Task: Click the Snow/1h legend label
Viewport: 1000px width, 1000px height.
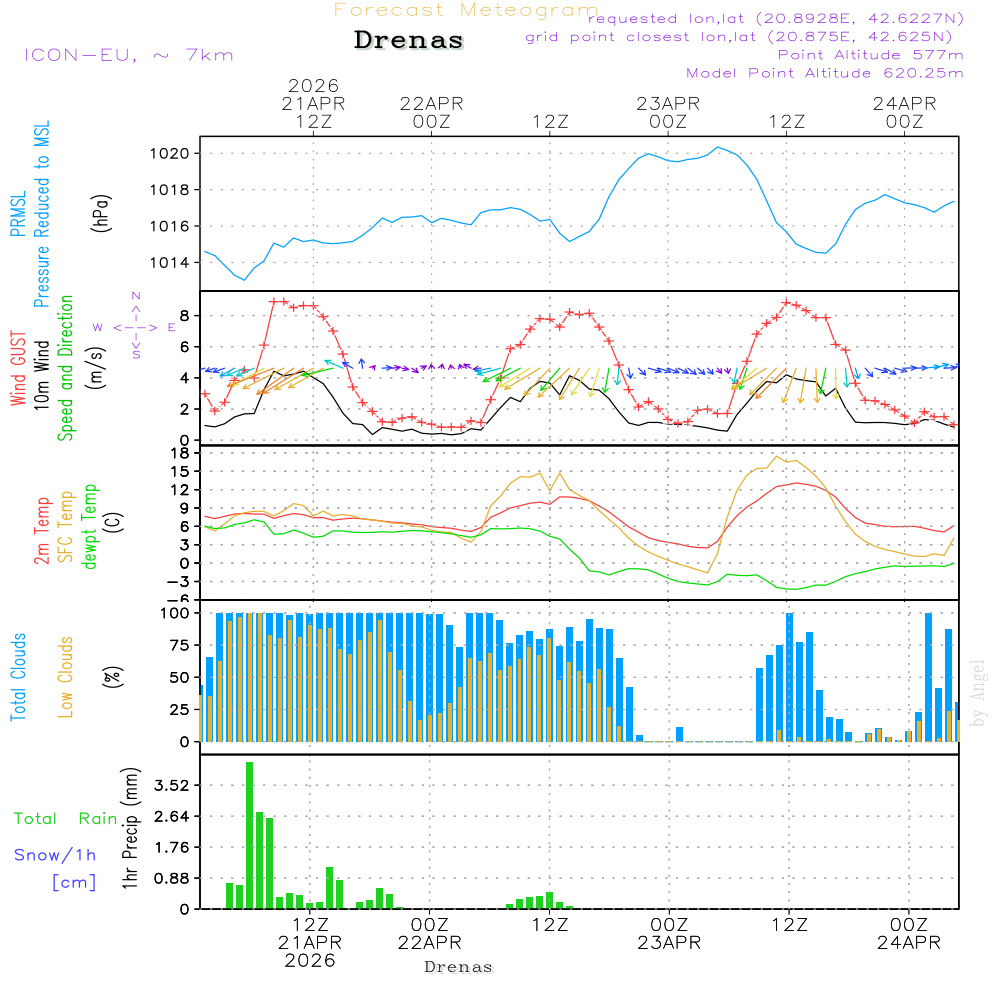Action: click(55, 855)
